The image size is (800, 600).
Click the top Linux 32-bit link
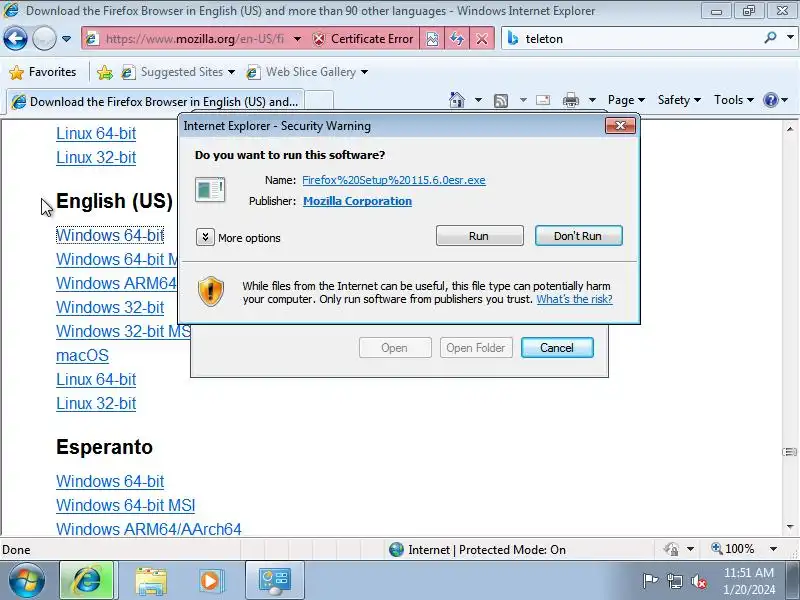coord(96,157)
